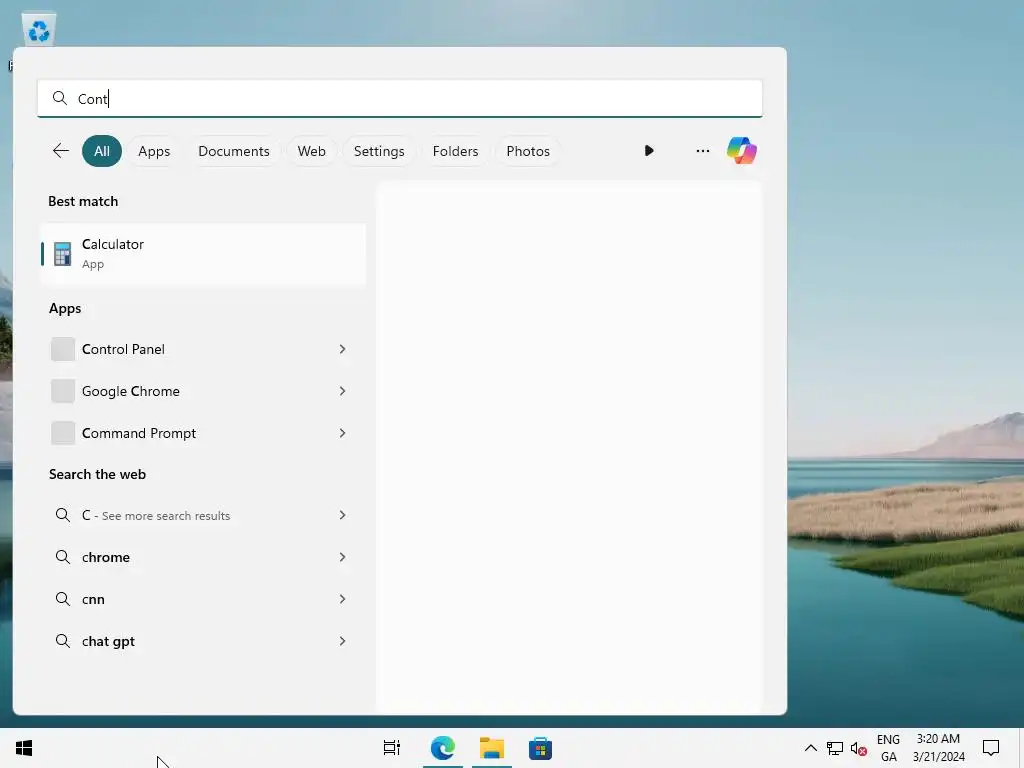Click the search icon beside 'chat gpt'
1024x768 pixels.
(x=63, y=641)
